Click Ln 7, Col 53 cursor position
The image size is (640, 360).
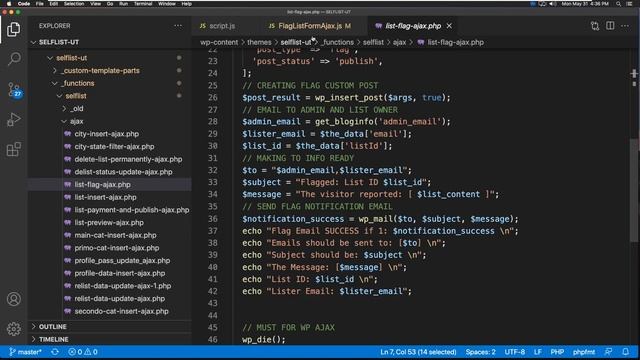418,352
